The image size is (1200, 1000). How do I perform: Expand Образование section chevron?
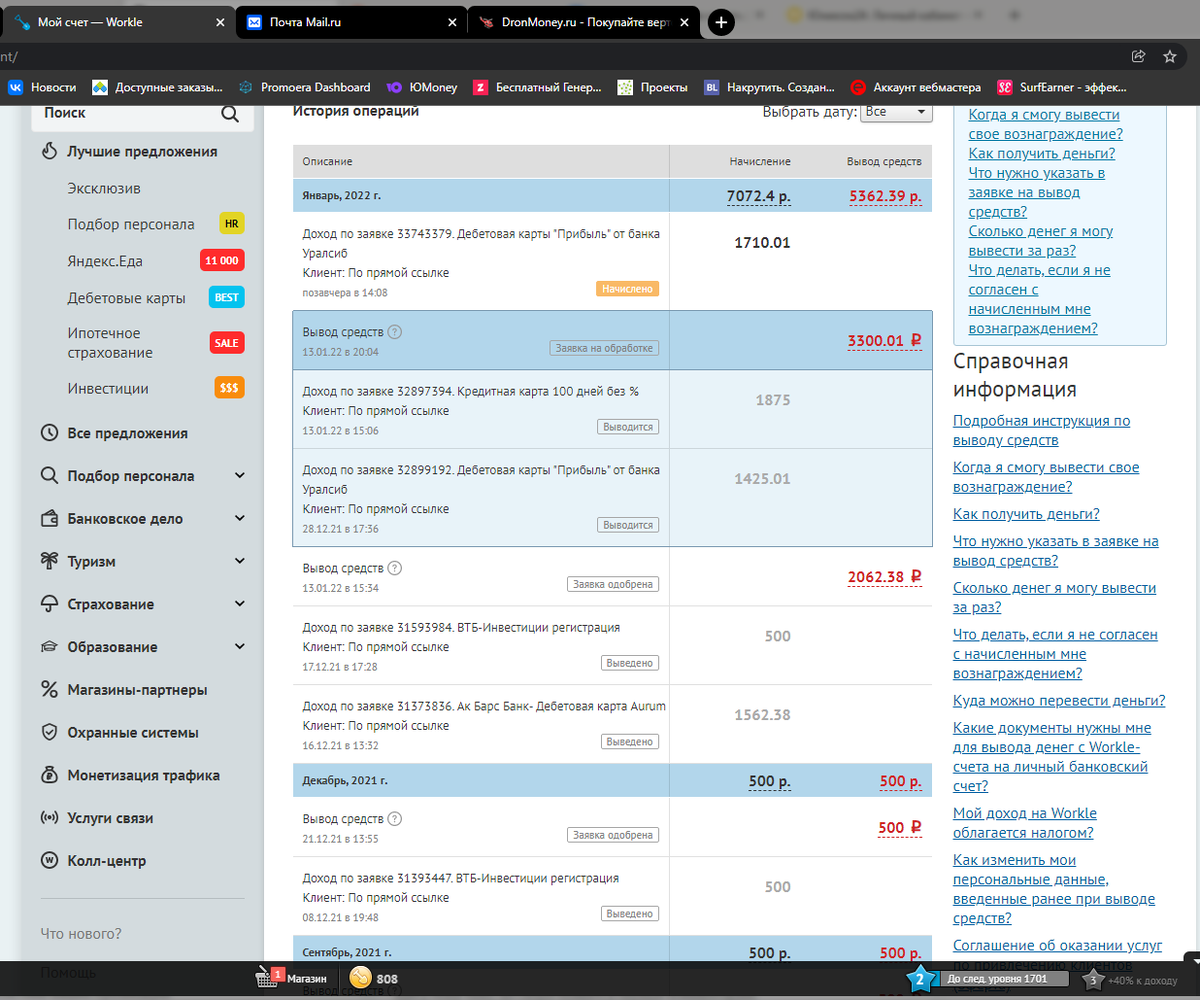tap(239, 647)
